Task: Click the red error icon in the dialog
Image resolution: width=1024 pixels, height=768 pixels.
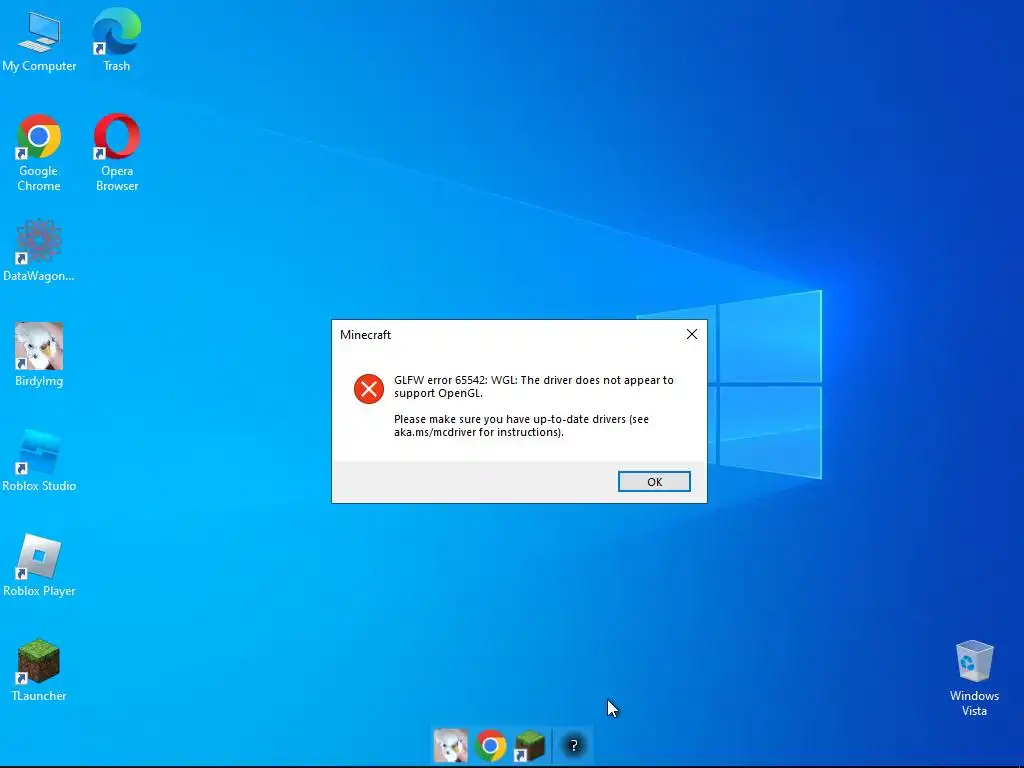Action: pyautogui.click(x=369, y=389)
